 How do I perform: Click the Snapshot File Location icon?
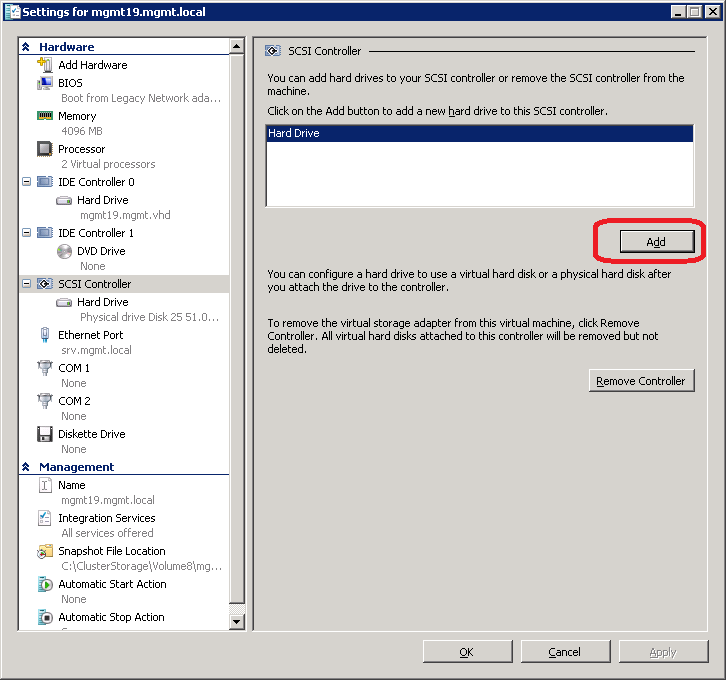(45, 551)
